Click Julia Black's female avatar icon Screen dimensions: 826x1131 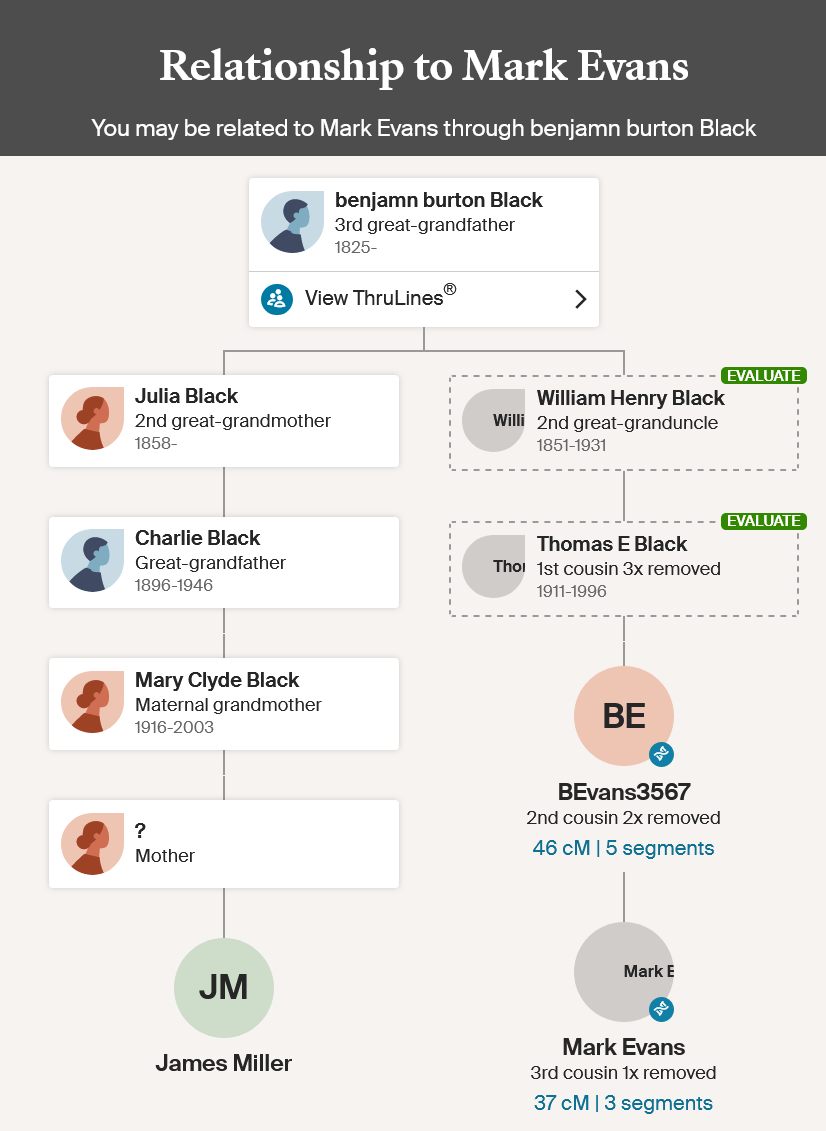coord(92,418)
